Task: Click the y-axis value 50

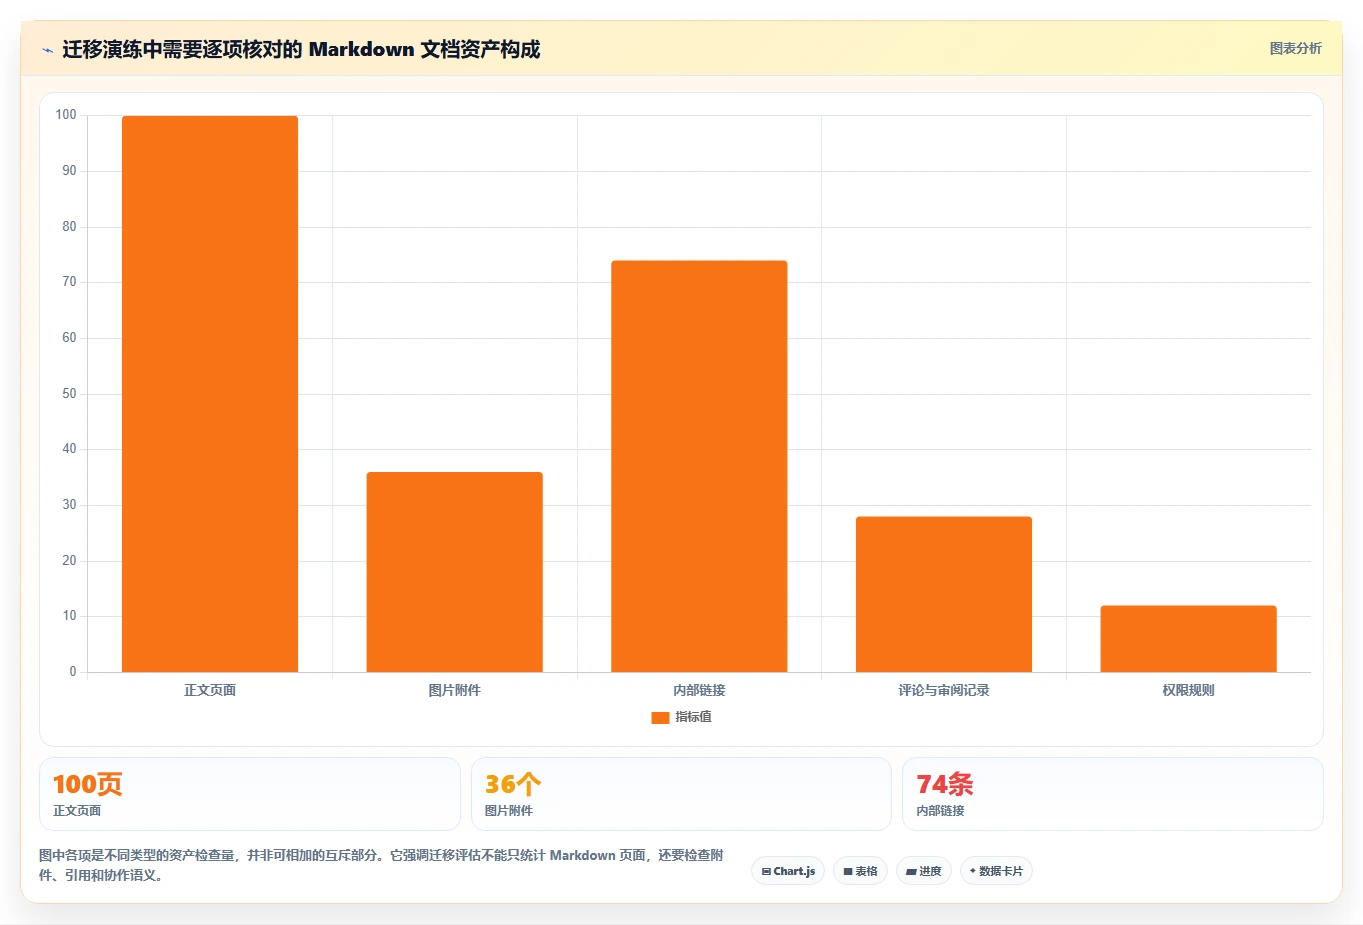Action: pos(69,394)
